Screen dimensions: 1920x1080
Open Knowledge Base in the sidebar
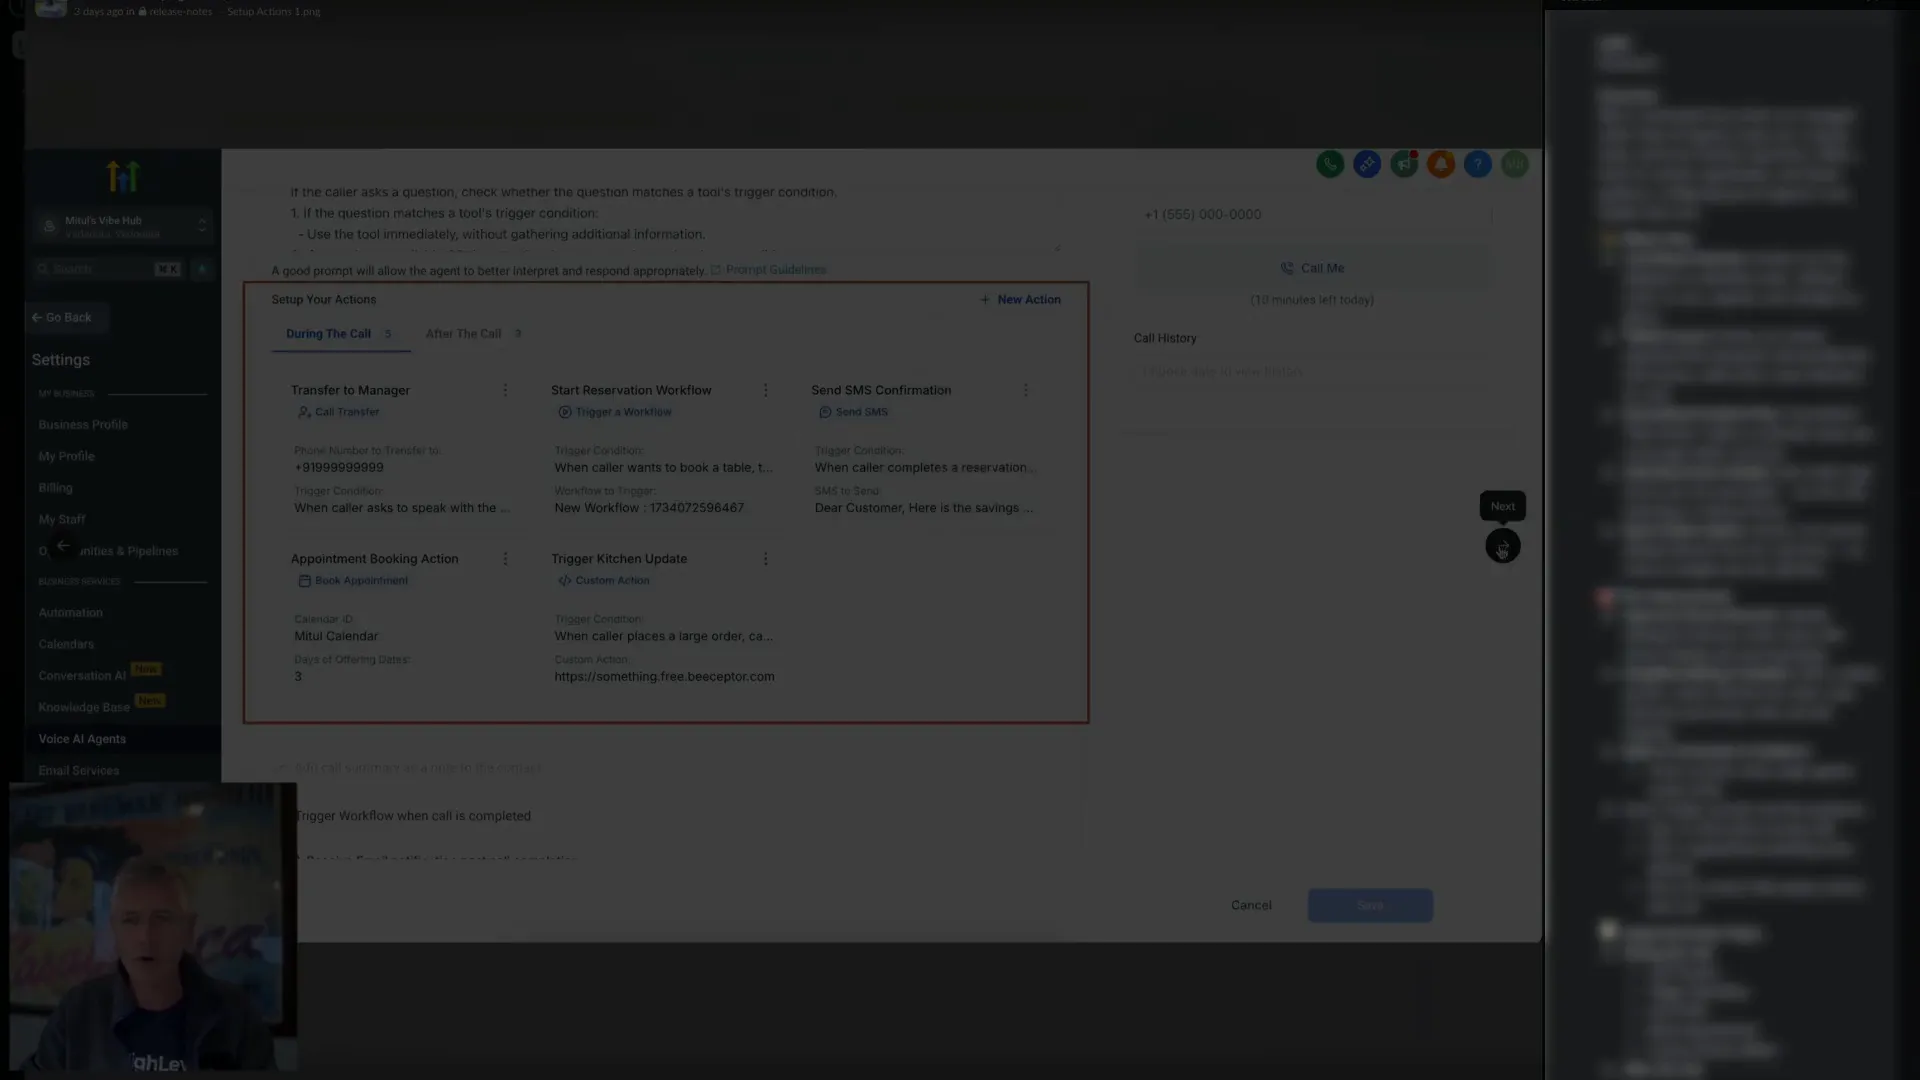tap(84, 708)
